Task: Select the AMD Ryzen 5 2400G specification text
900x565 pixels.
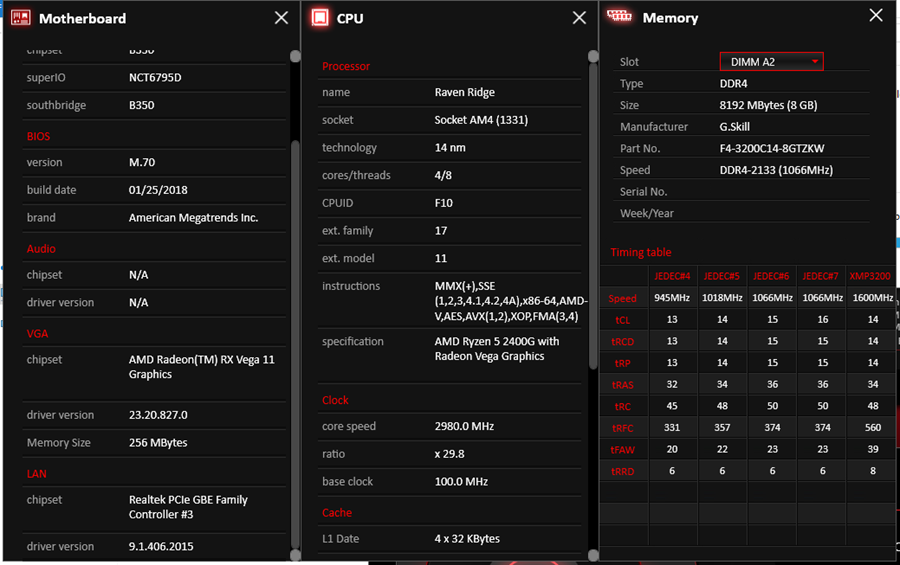Action: click(497, 349)
